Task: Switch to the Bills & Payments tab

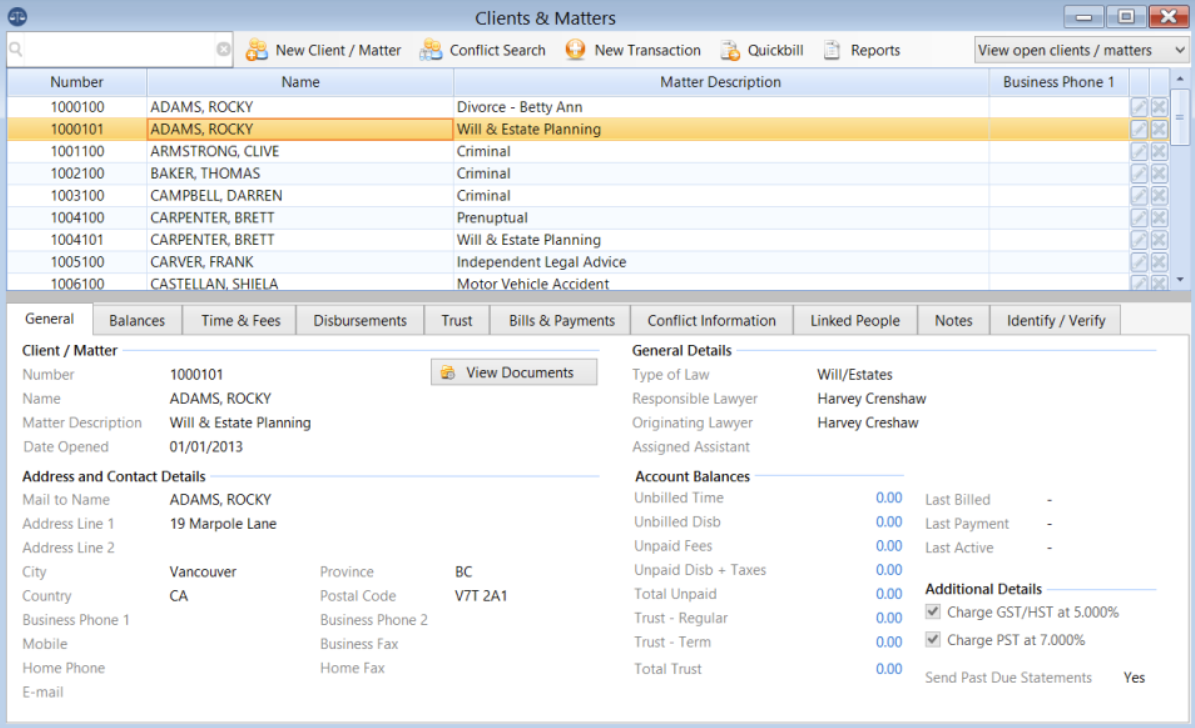Action: [560, 320]
